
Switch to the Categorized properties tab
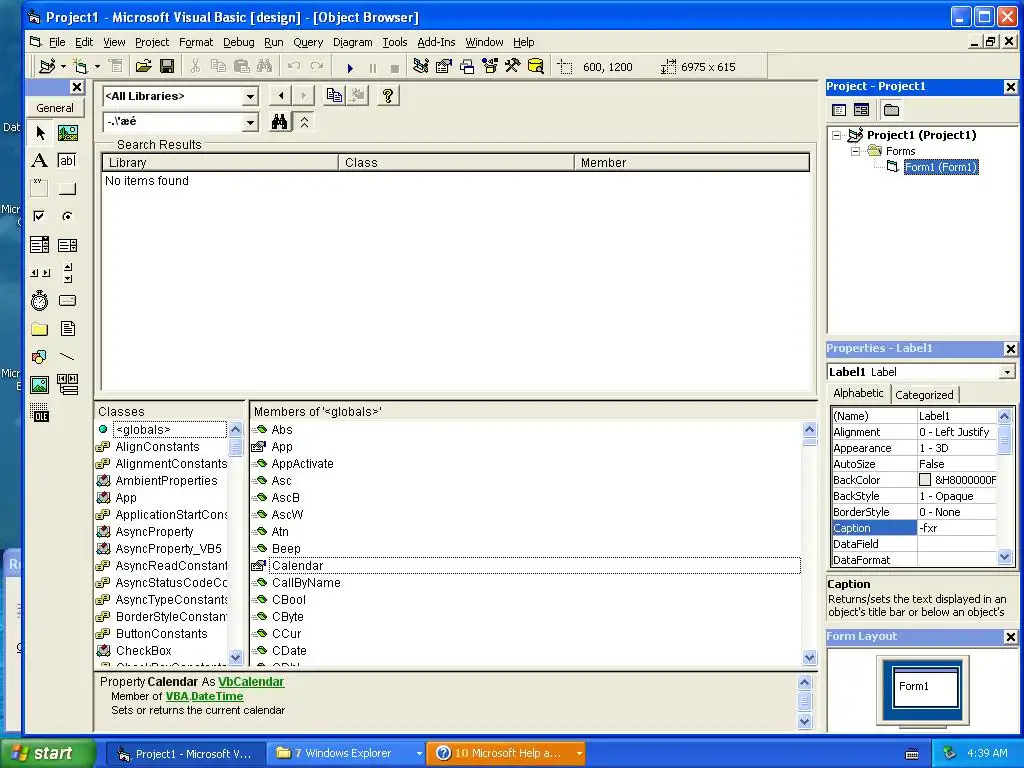924,394
